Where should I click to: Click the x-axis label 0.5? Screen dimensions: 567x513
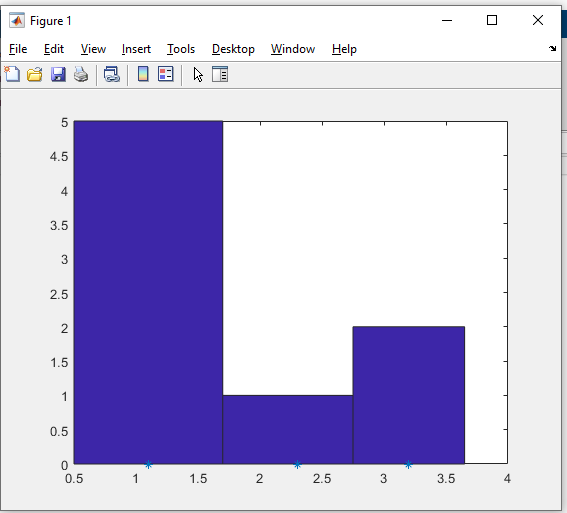[74, 479]
